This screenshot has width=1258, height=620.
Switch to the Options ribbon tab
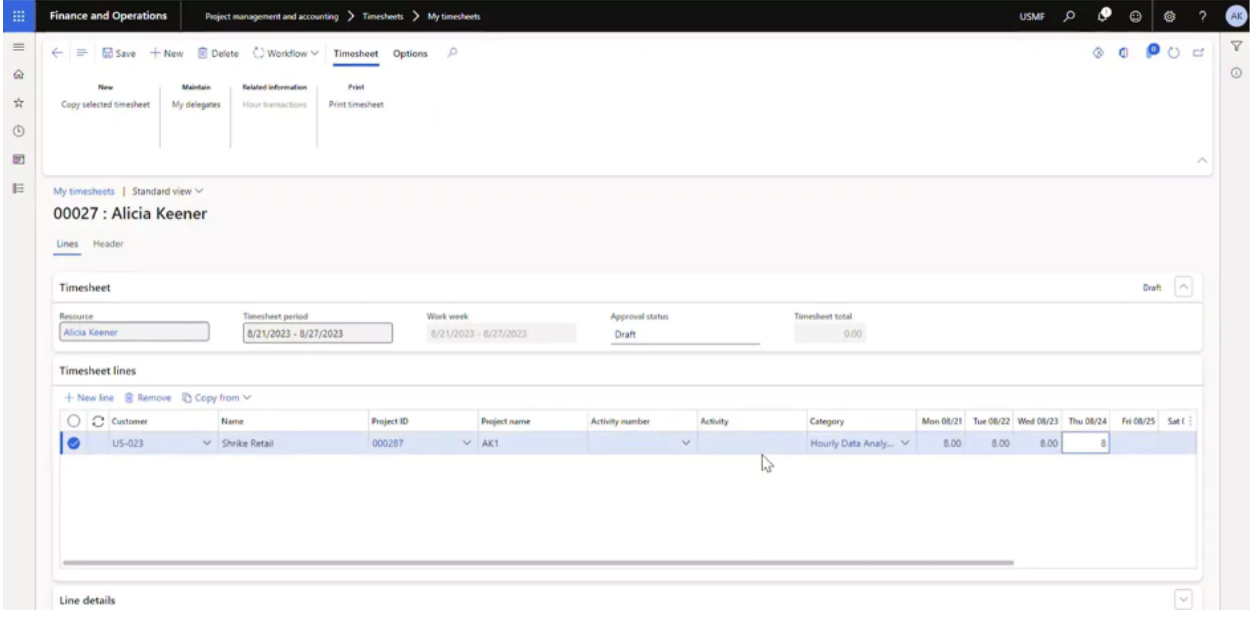click(x=410, y=54)
